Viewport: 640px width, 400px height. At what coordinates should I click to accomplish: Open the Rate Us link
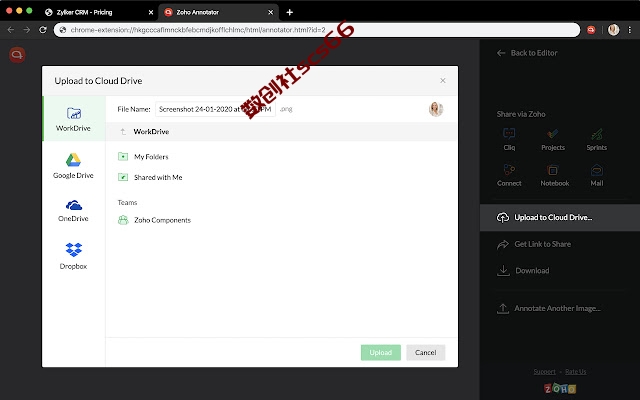[x=576, y=372]
